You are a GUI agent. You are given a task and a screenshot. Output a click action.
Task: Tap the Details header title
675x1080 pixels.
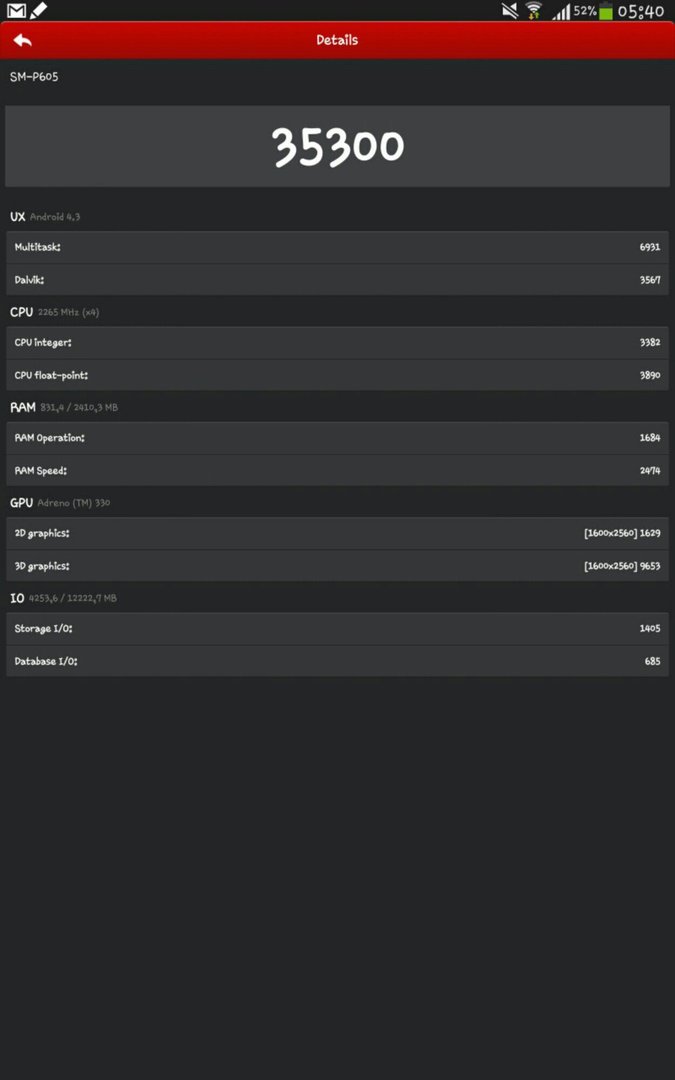(x=338, y=40)
